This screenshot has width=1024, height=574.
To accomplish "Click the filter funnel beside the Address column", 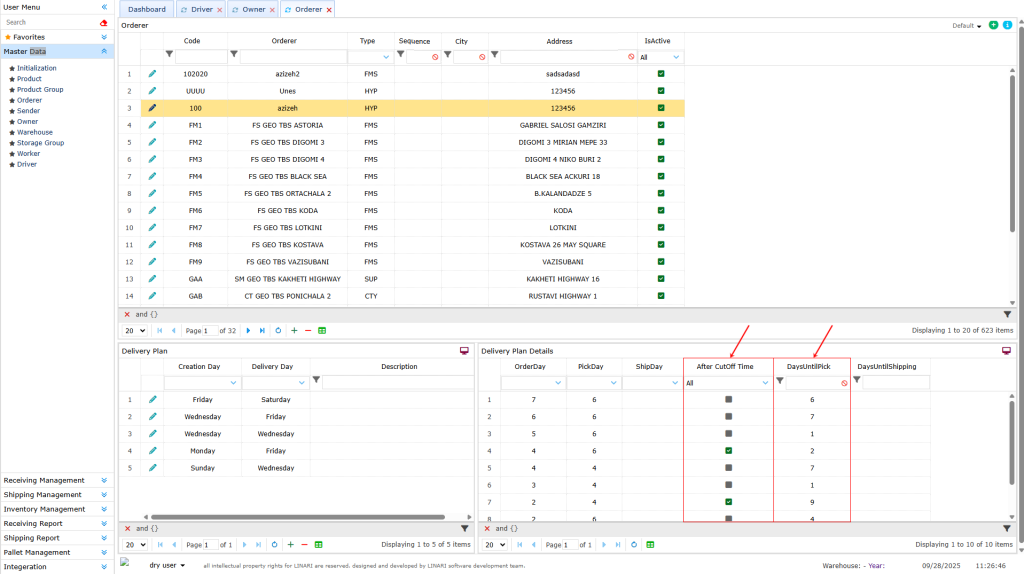I will point(494,57).
